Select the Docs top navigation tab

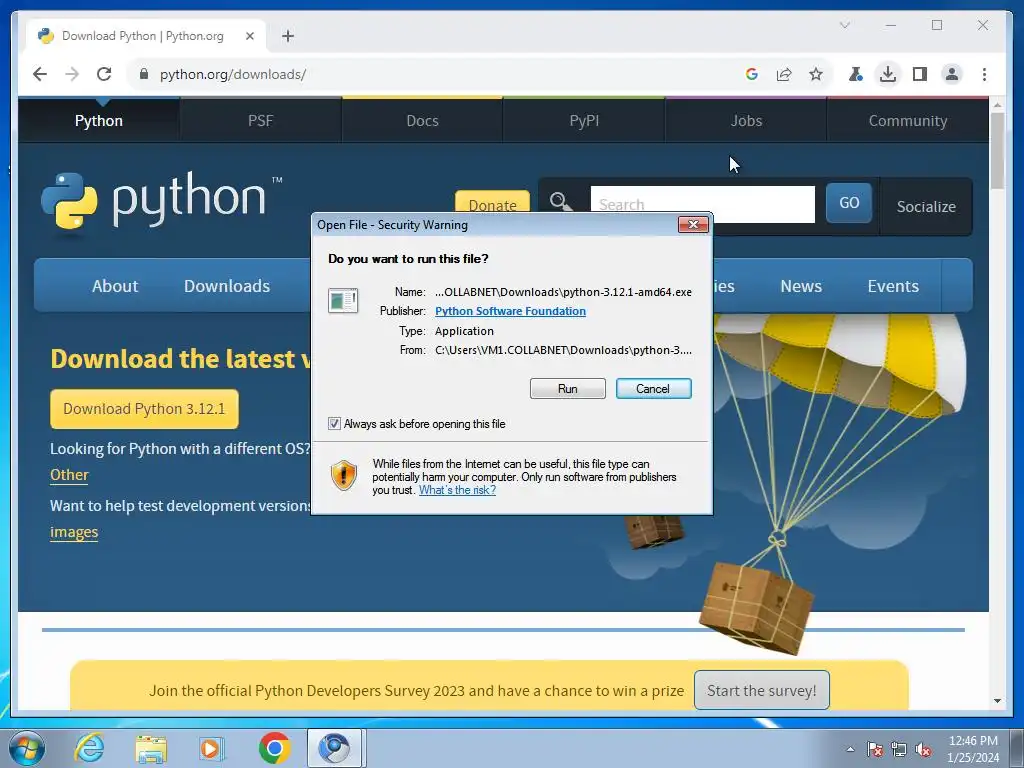point(422,121)
